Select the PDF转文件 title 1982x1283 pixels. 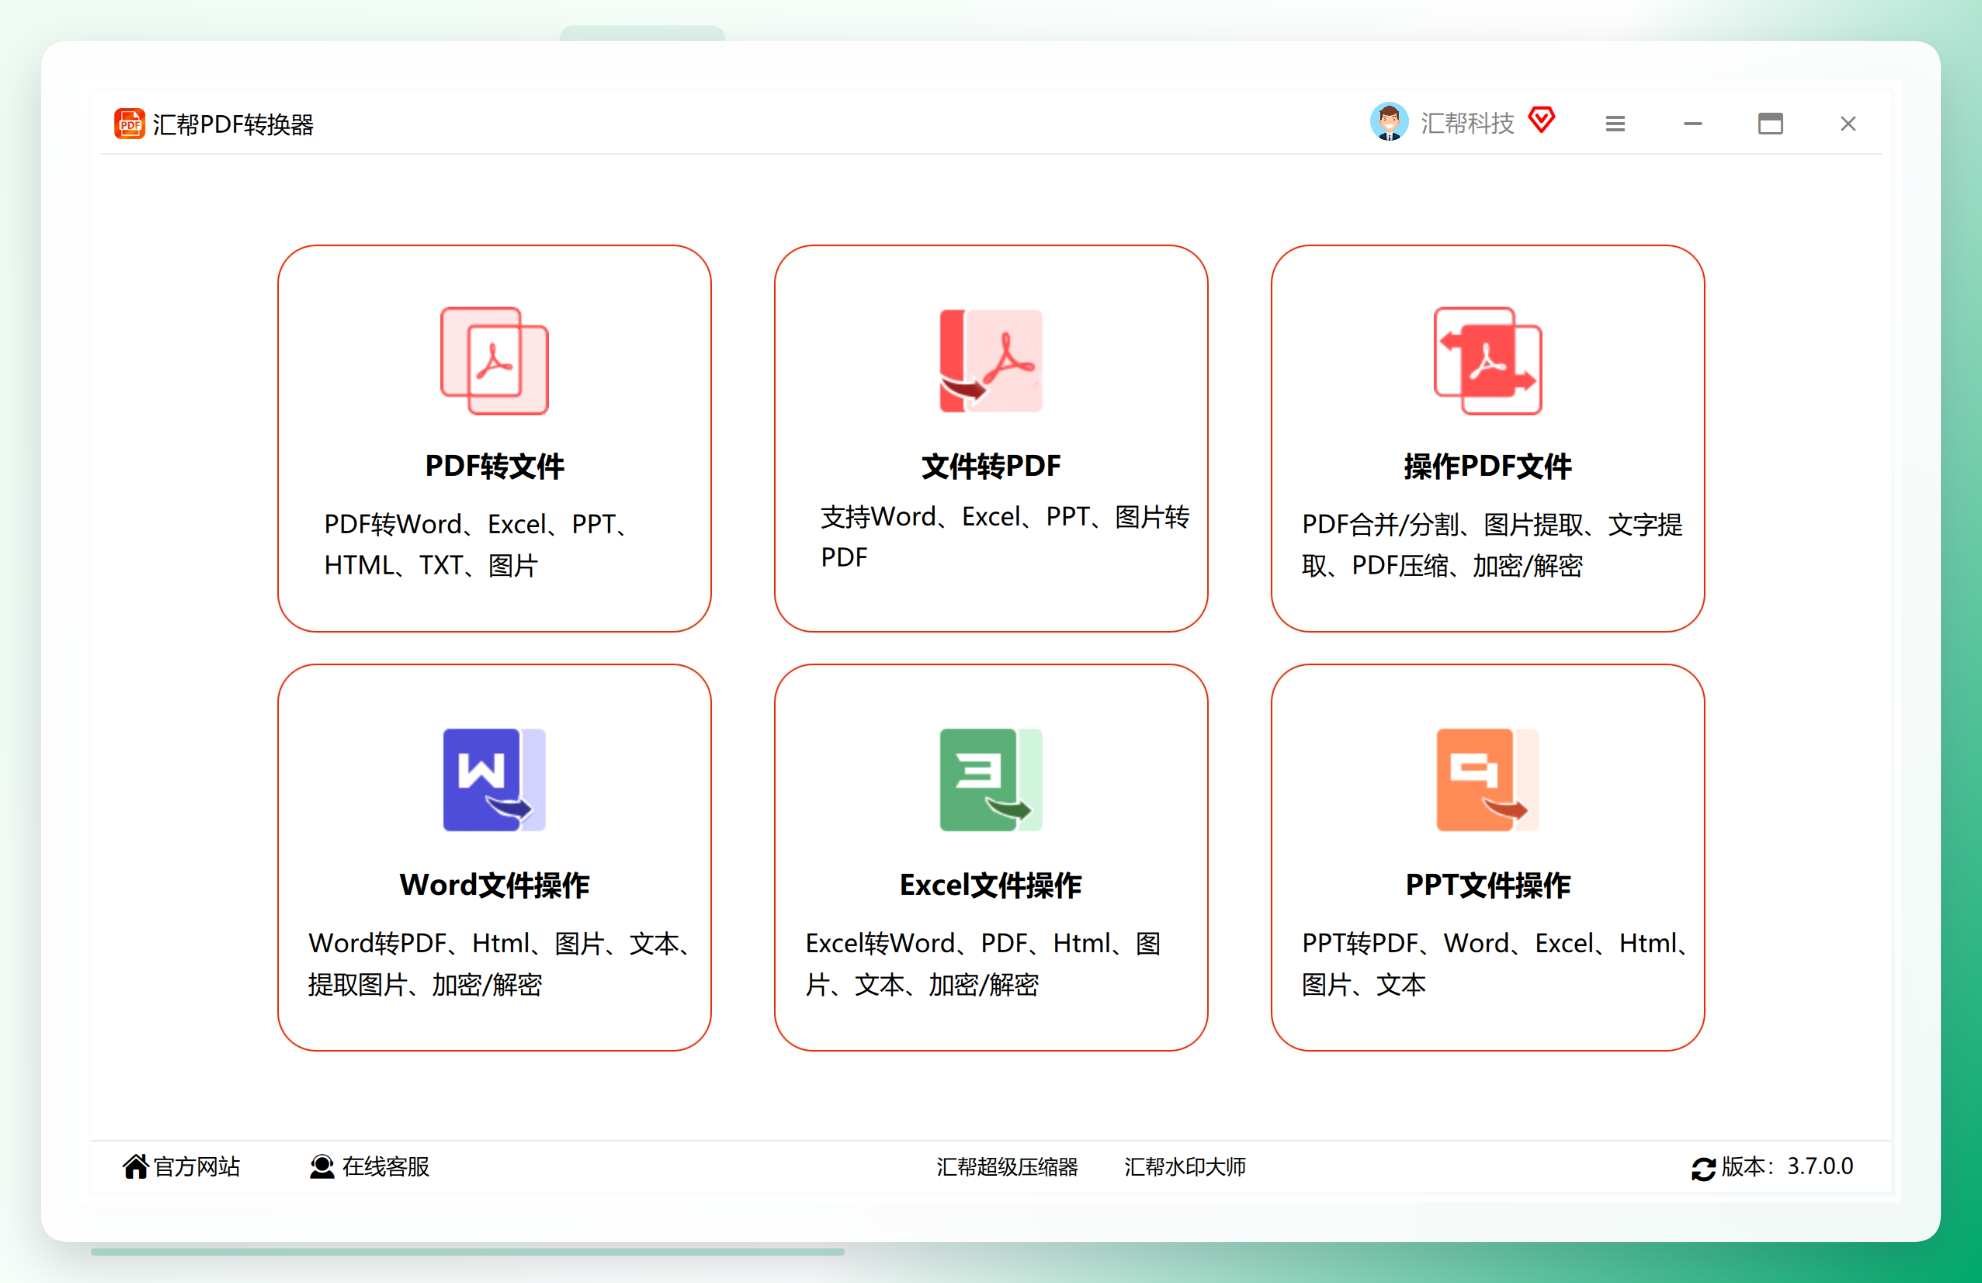(494, 466)
